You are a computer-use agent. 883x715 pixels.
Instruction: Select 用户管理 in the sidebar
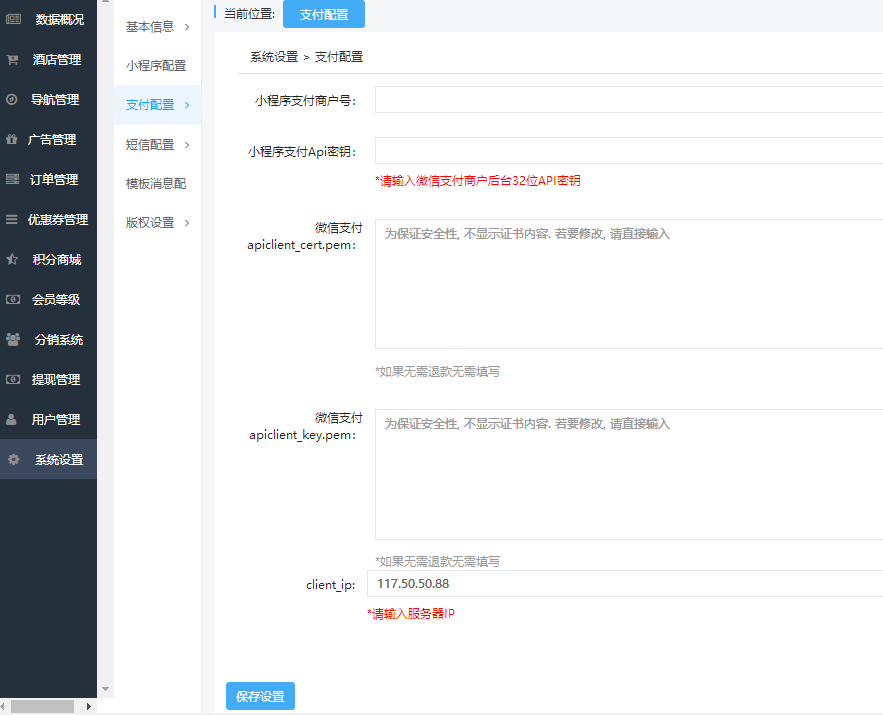click(x=56, y=419)
